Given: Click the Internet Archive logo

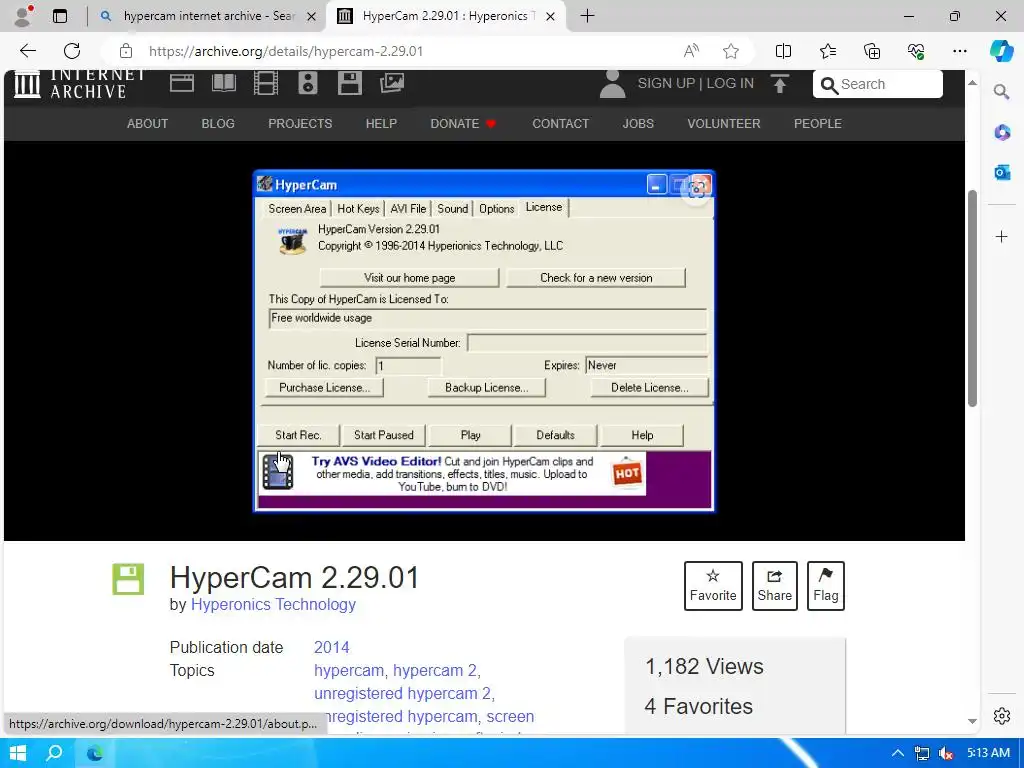Looking at the screenshot, I should coord(80,84).
